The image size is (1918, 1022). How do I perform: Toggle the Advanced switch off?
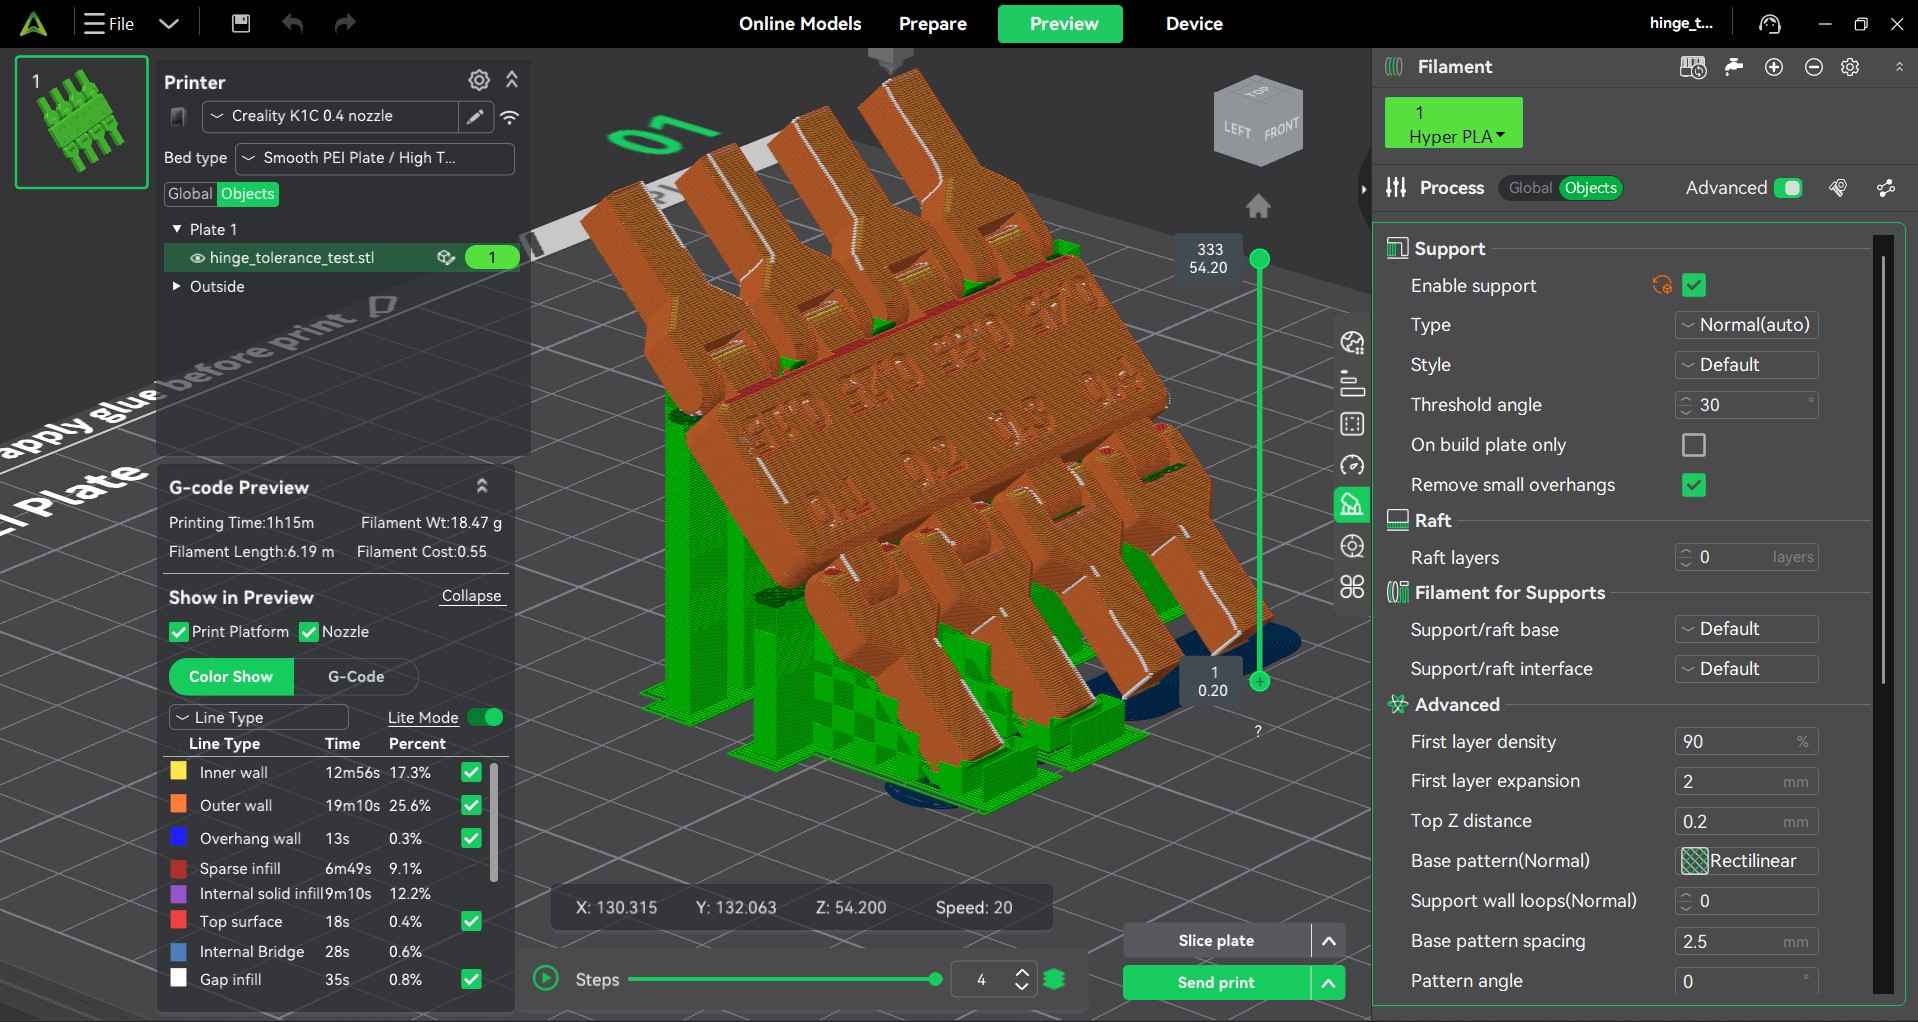click(x=1787, y=188)
